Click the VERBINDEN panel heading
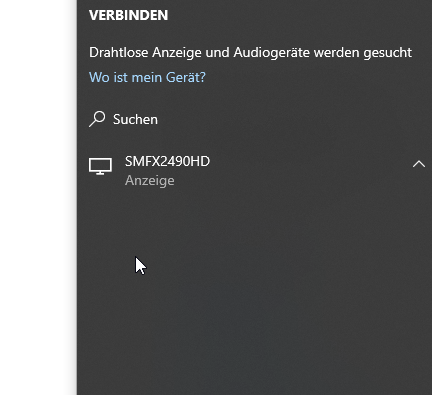Image resolution: width=432 pixels, height=395 pixels. tap(128, 15)
